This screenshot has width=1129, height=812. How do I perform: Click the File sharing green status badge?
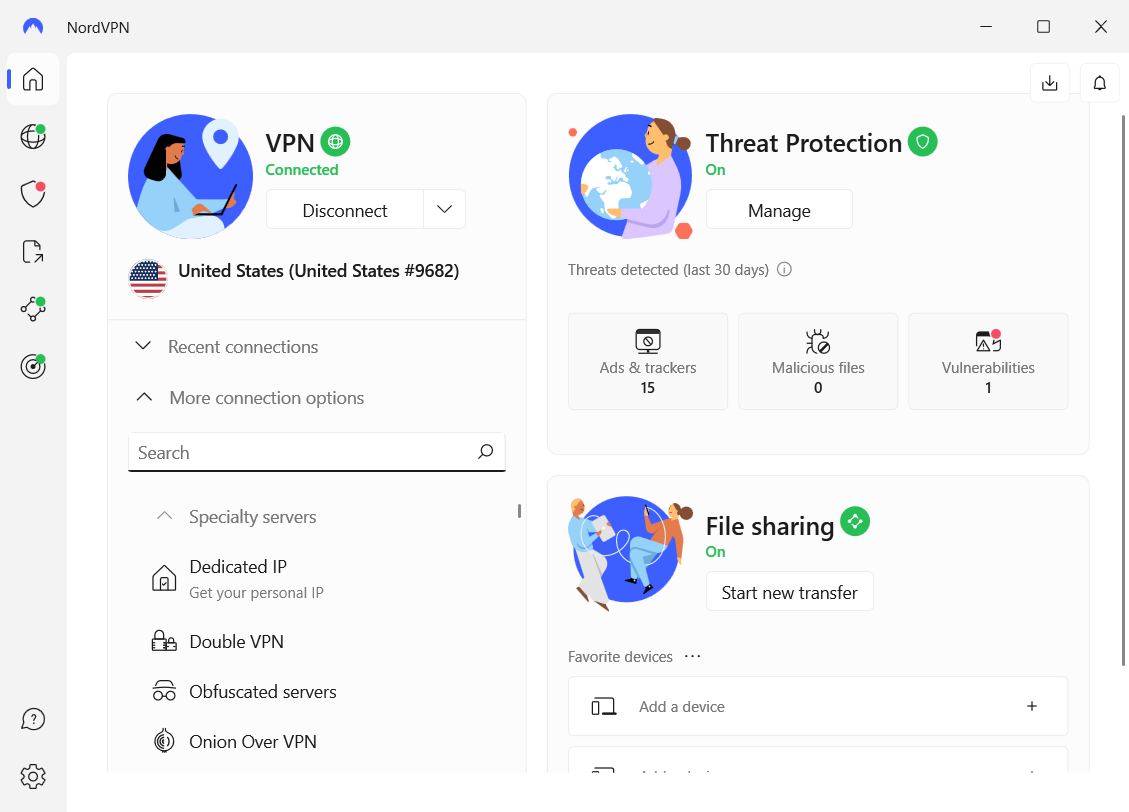[855, 521]
